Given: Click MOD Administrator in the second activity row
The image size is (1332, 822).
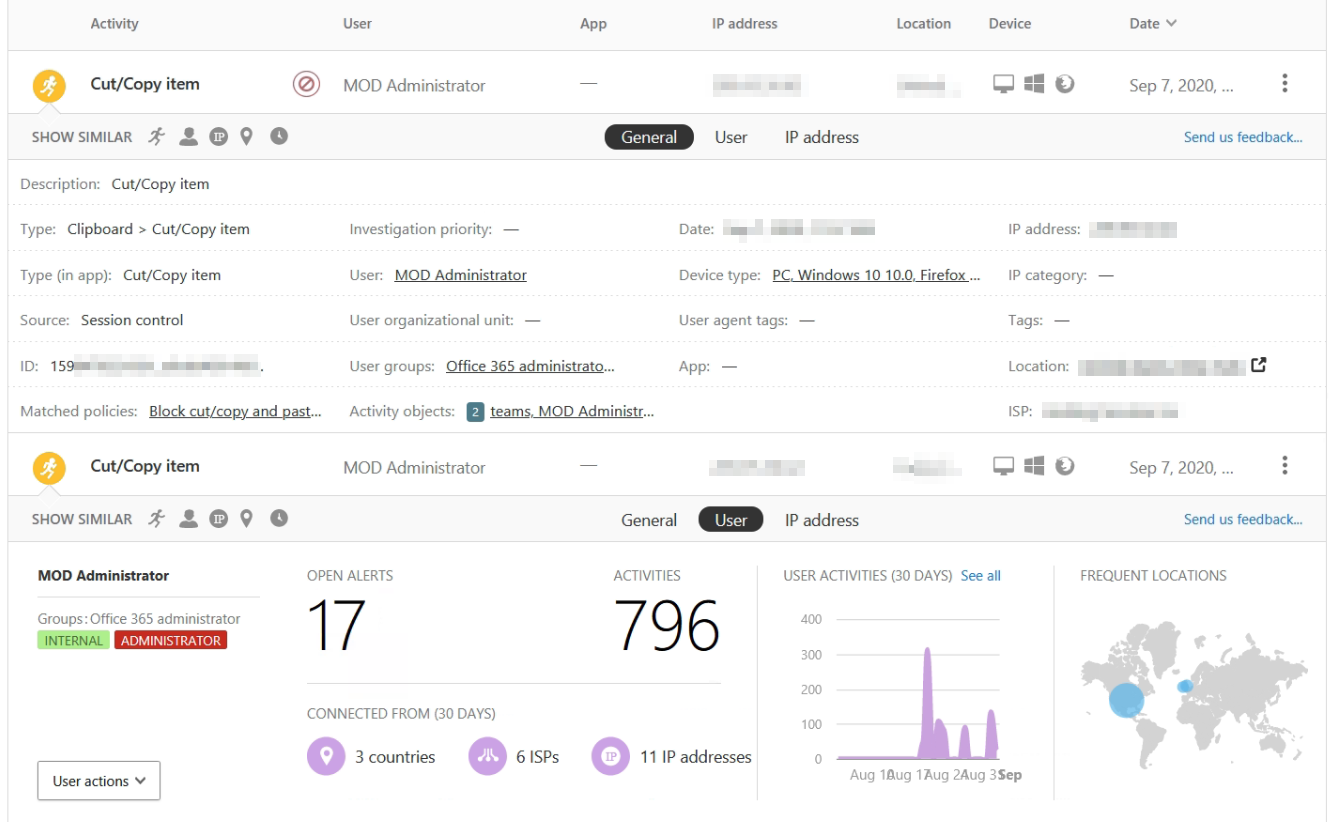Looking at the screenshot, I should click(414, 467).
